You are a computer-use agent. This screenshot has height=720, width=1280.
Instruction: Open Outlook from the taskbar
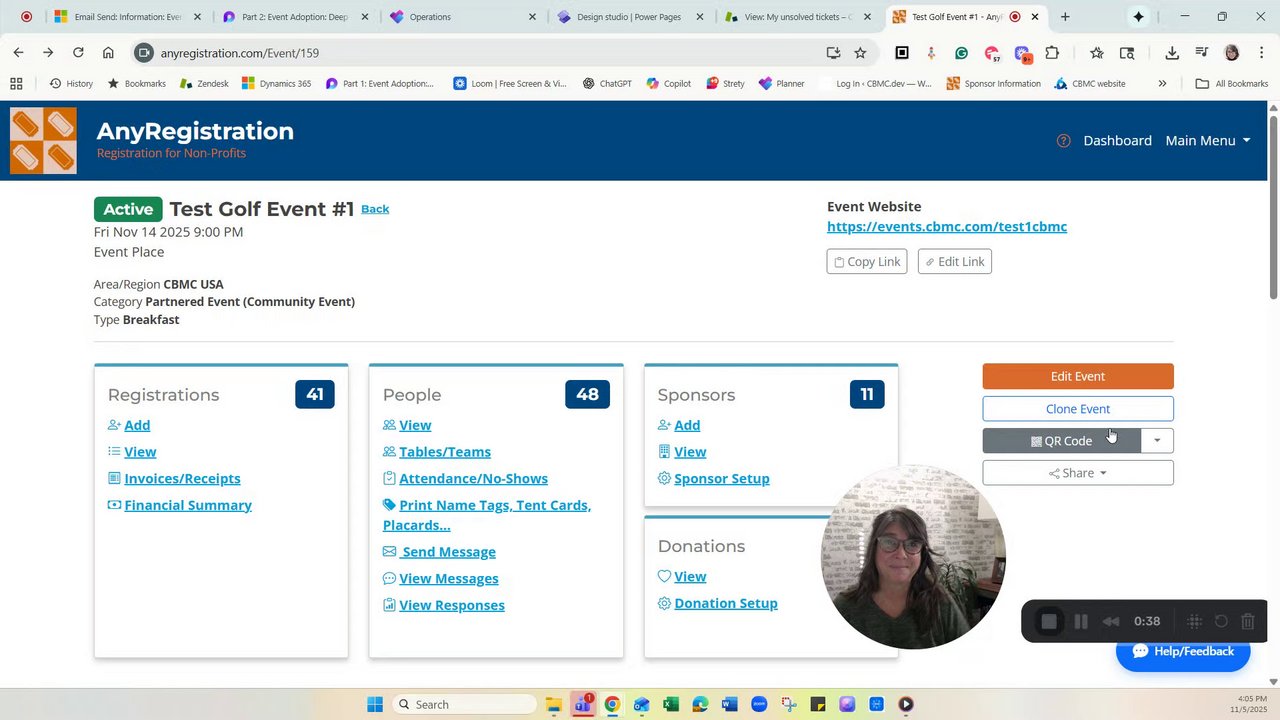point(642,704)
